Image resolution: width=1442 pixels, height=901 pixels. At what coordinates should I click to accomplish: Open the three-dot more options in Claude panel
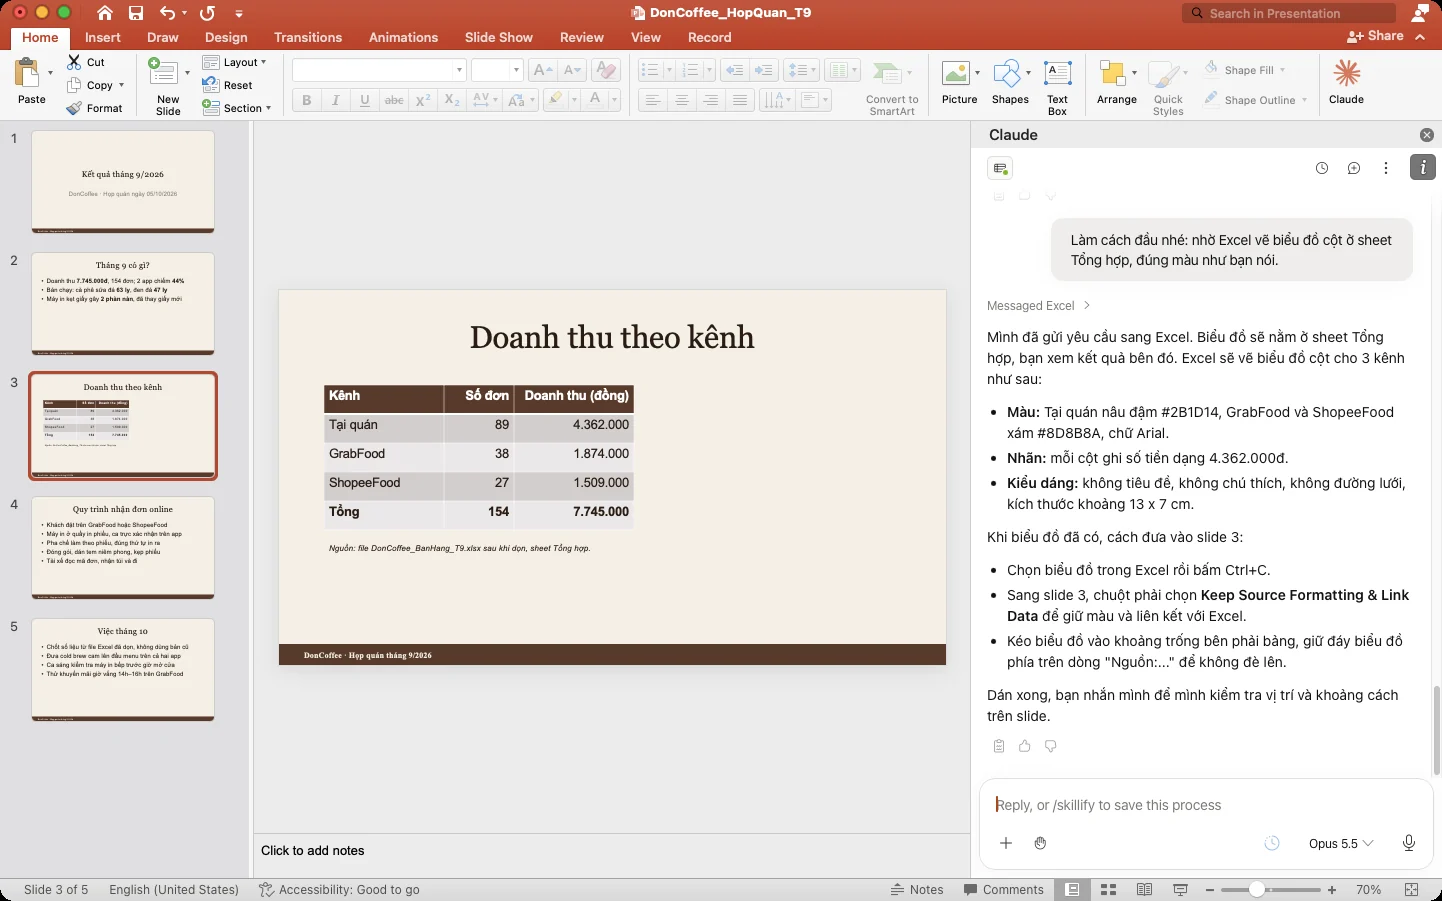click(1386, 168)
